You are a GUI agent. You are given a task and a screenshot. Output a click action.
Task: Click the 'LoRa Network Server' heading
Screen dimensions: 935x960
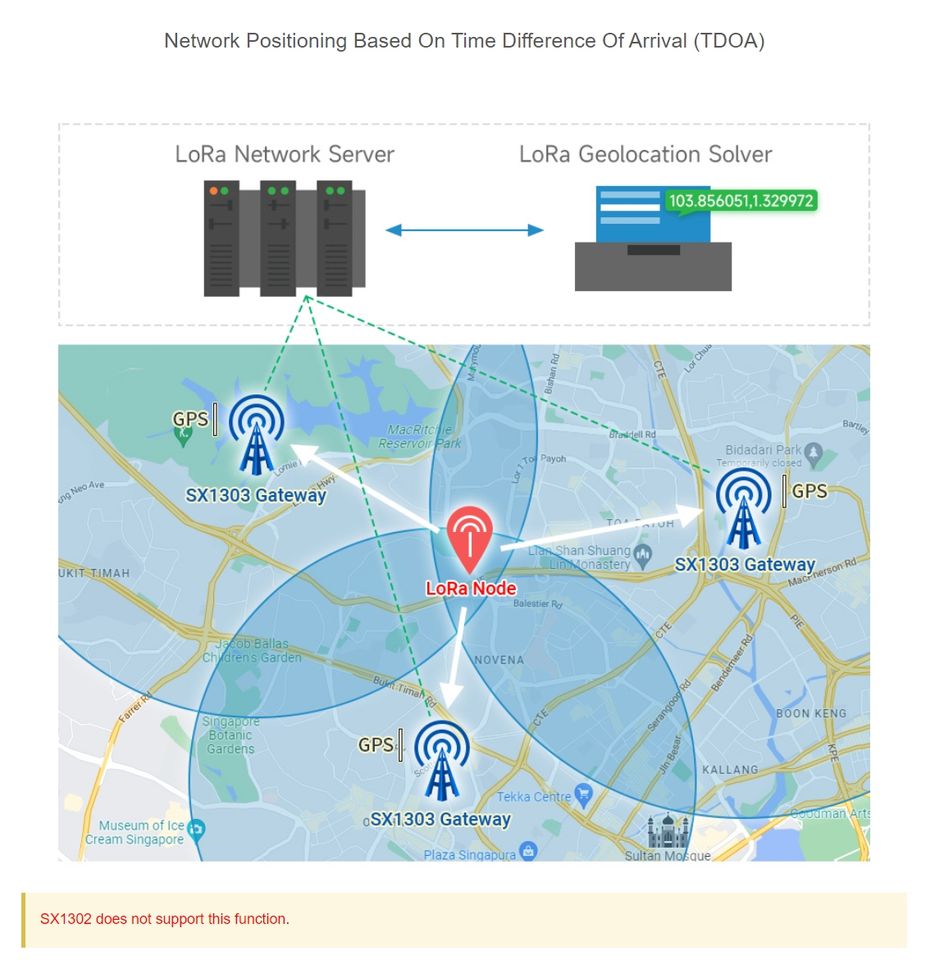[285, 154]
